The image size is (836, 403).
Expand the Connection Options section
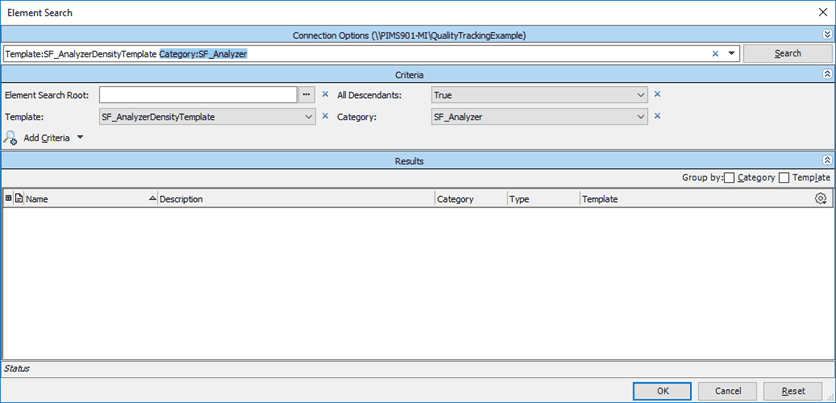pyautogui.click(x=827, y=35)
